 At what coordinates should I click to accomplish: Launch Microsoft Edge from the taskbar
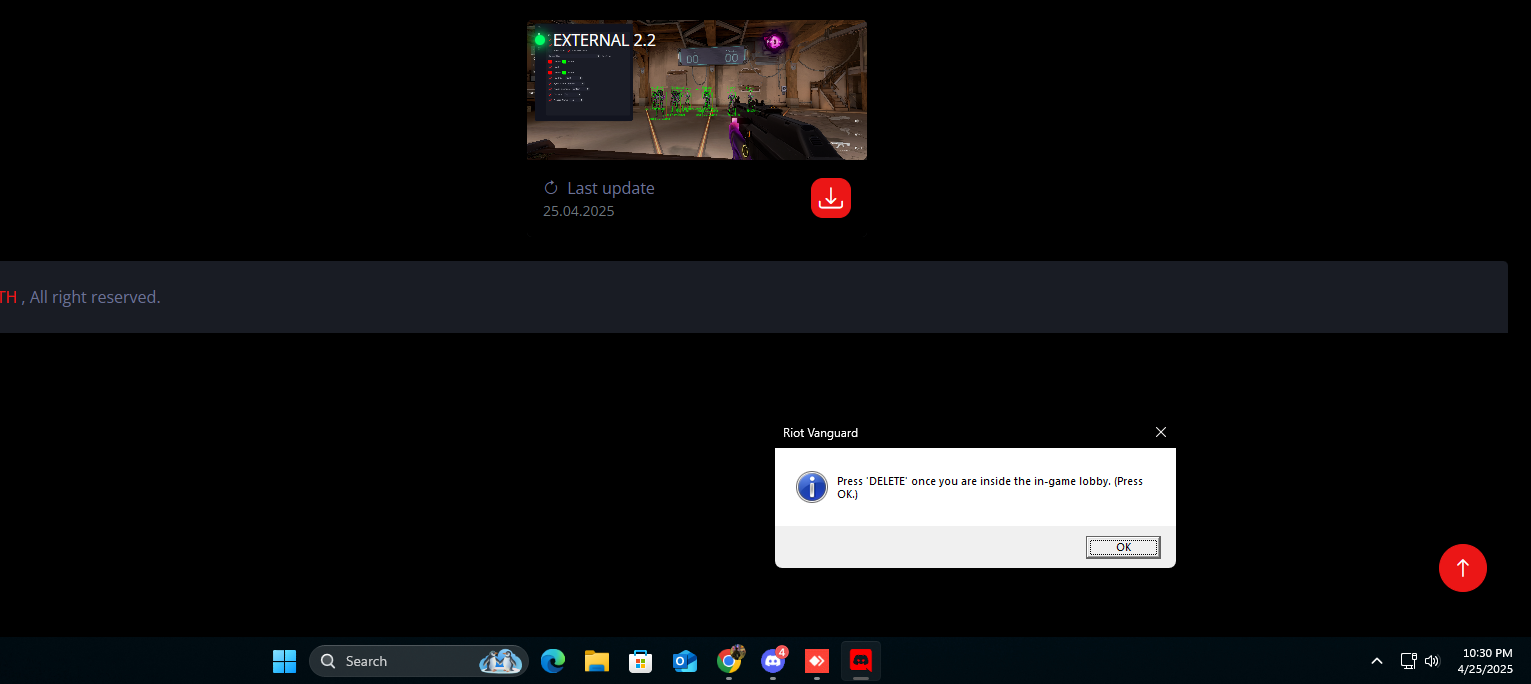pos(552,661)
